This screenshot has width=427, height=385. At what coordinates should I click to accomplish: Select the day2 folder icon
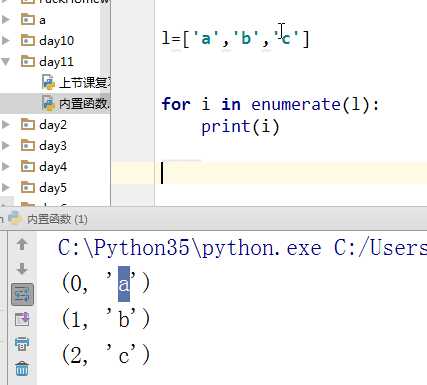click(28, 124)
